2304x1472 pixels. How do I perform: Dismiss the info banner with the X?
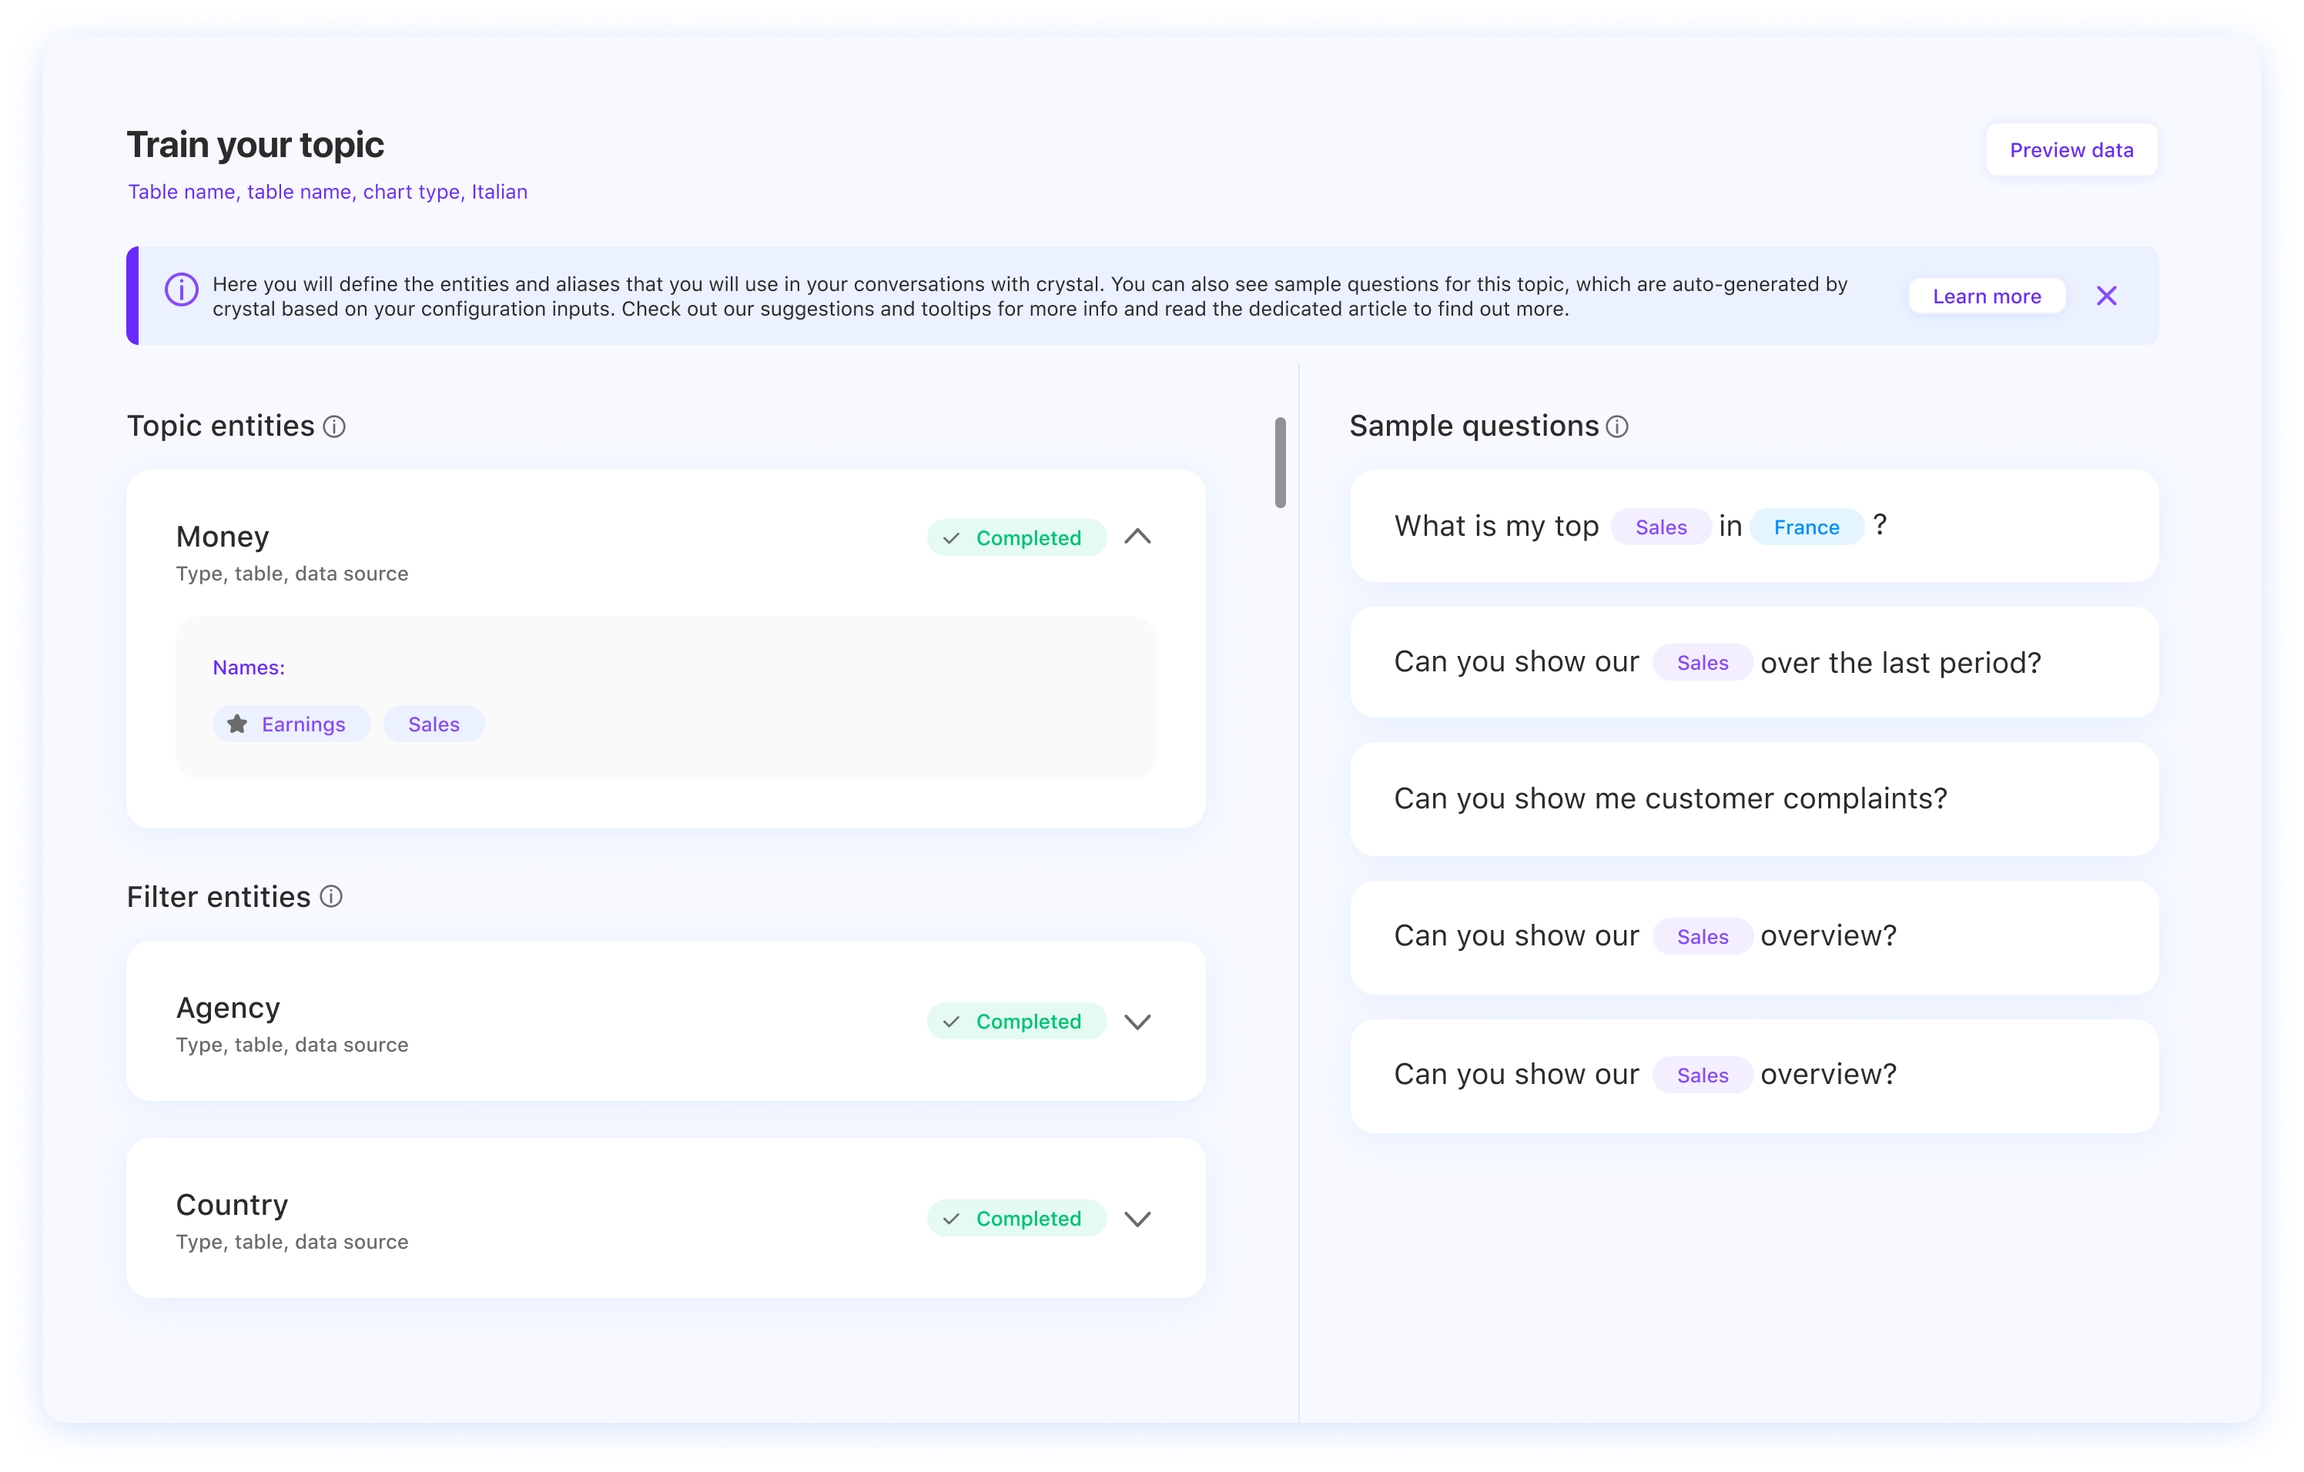pyautogui.click(x=2106, y=296)
